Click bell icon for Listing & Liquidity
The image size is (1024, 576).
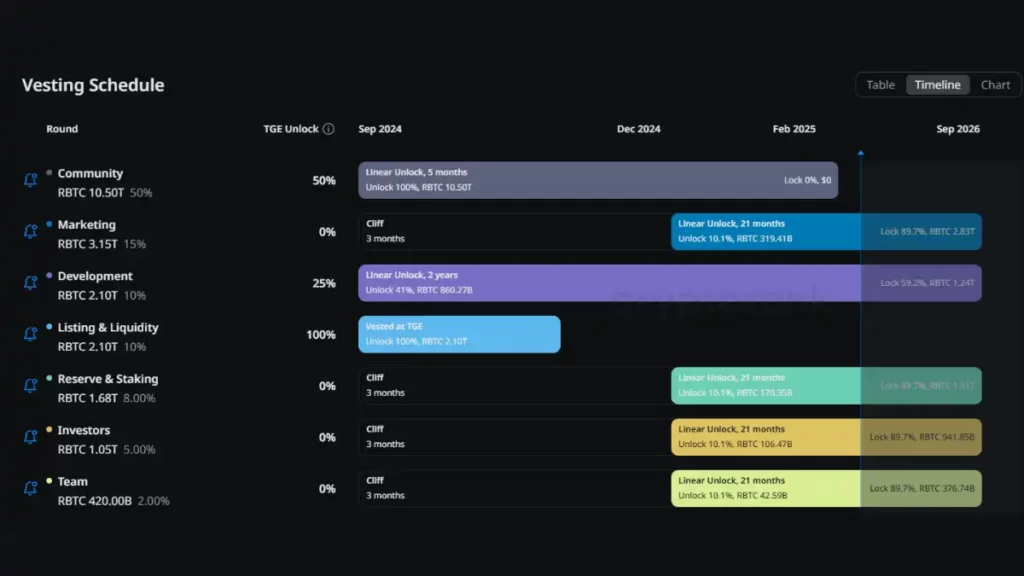tap(30, 335)
